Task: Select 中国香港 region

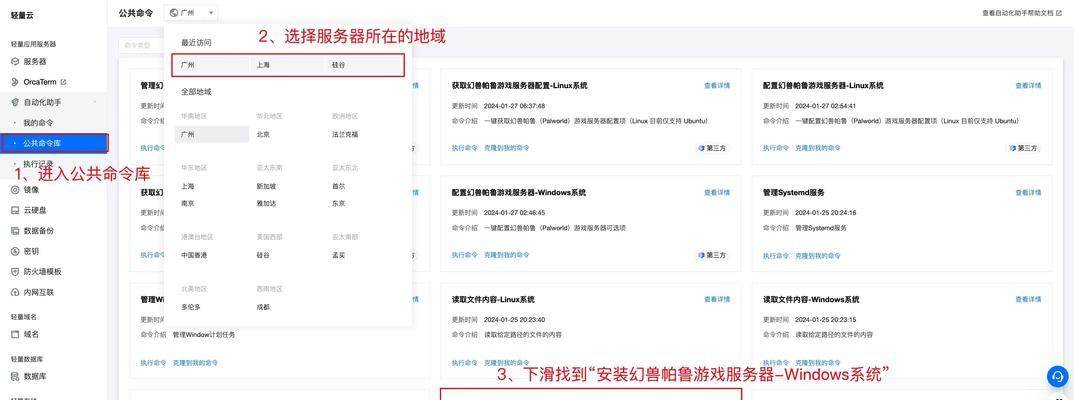Action: point(194,255)
